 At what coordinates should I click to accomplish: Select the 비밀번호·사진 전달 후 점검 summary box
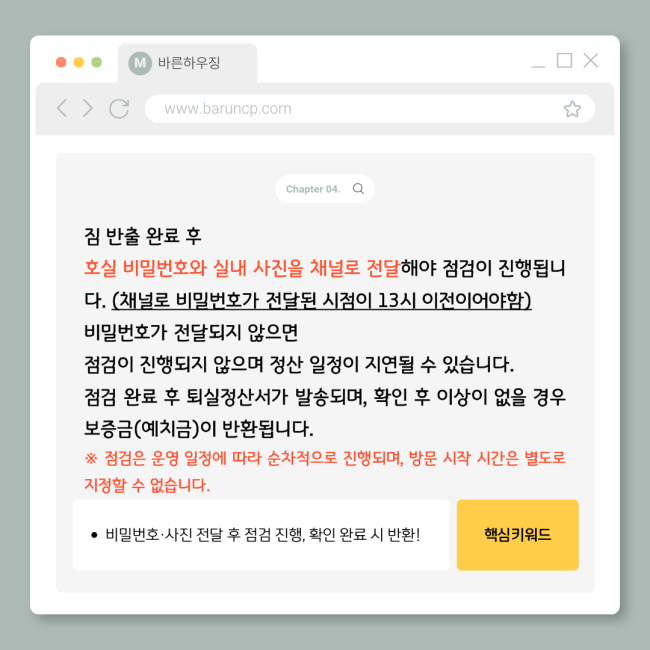click(x=261, y=535)
